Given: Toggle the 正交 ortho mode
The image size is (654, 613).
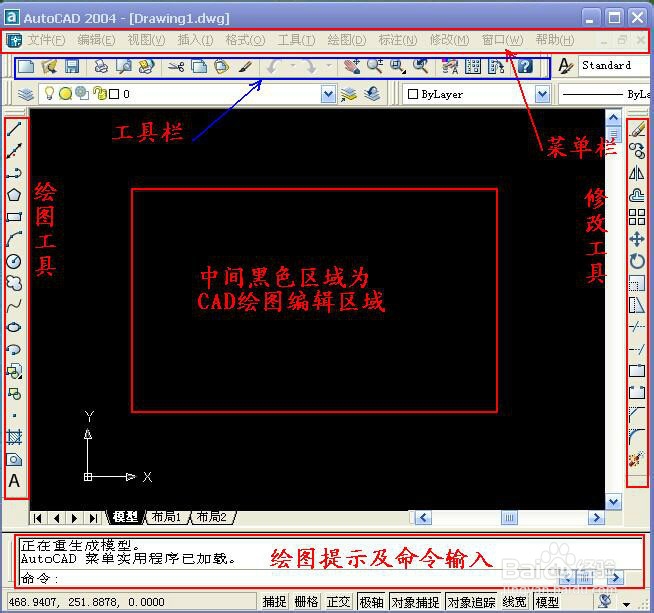Looking at the screenshot, I should 338,602.
